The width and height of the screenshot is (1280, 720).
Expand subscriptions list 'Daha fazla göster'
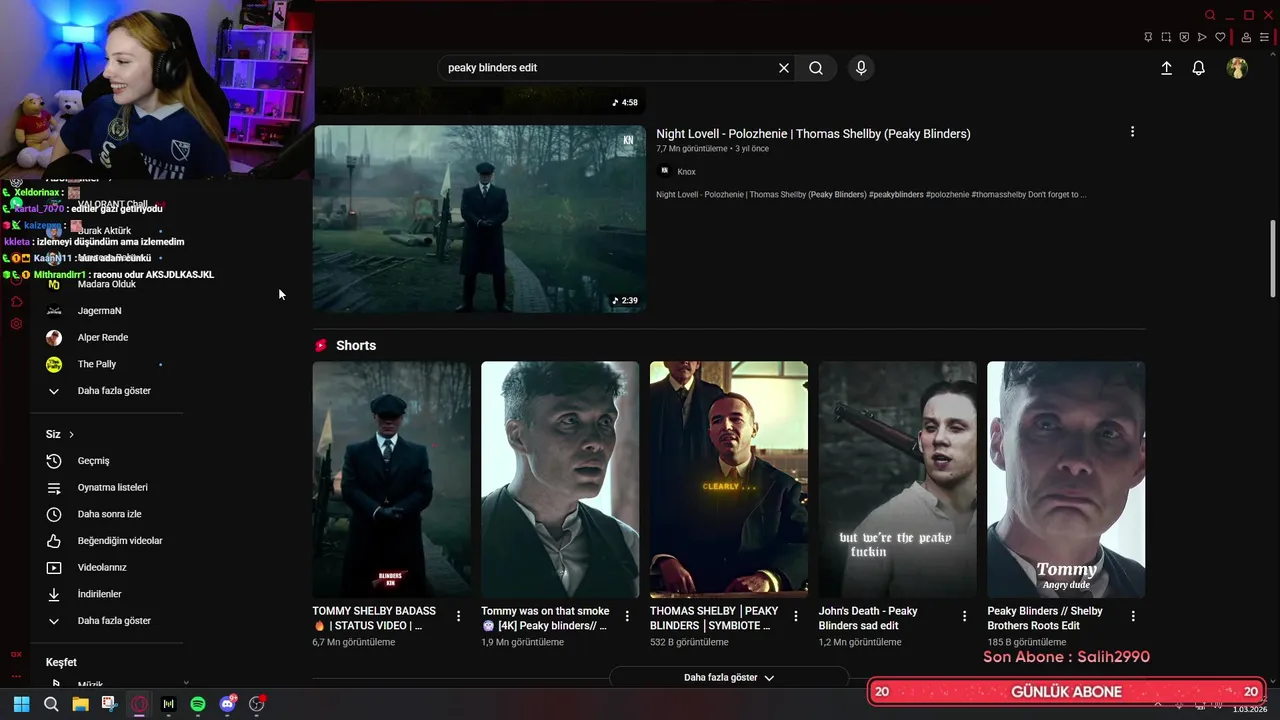click(x=106, y=391)
